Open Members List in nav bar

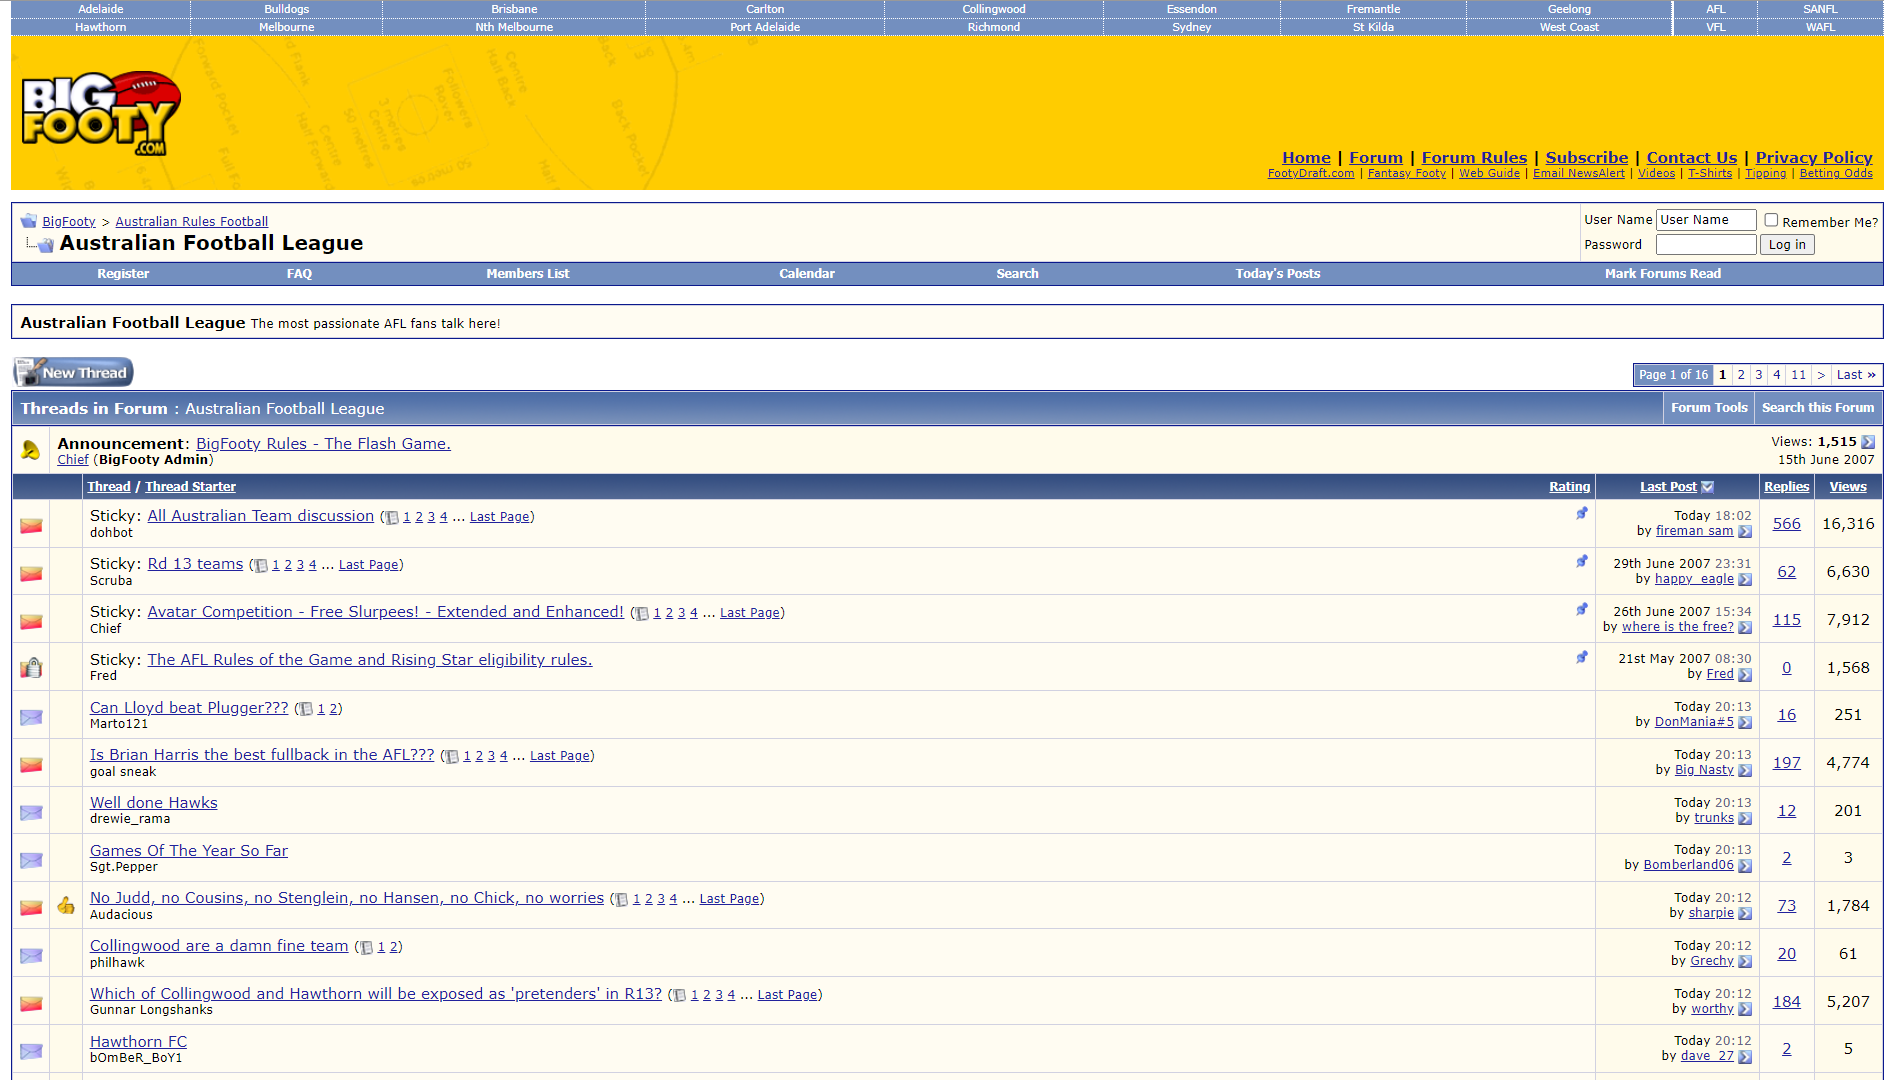[x=527, y=274]
